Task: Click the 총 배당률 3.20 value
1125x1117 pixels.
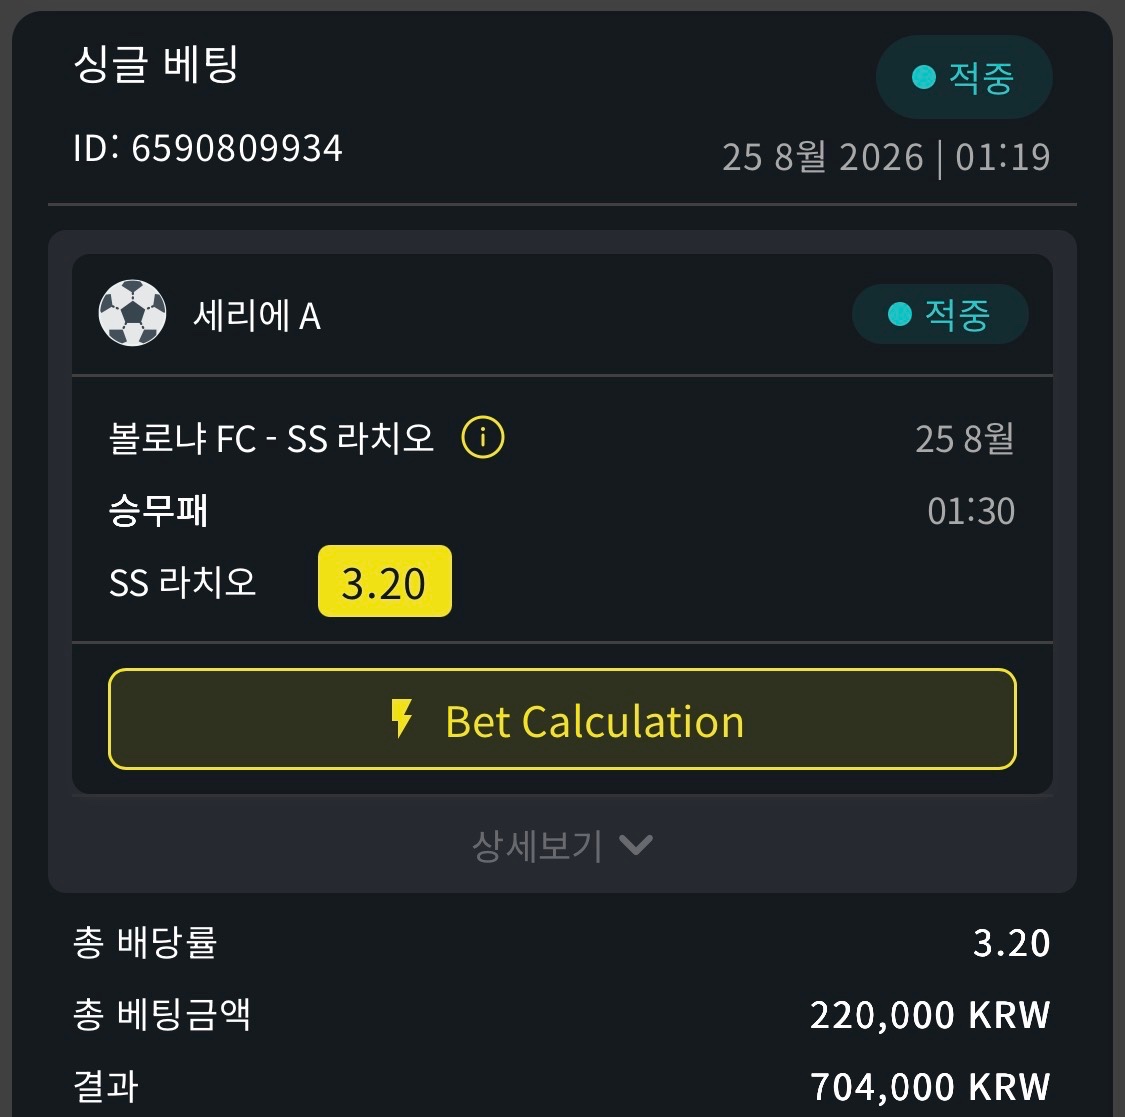Action: coord(1012,943)
